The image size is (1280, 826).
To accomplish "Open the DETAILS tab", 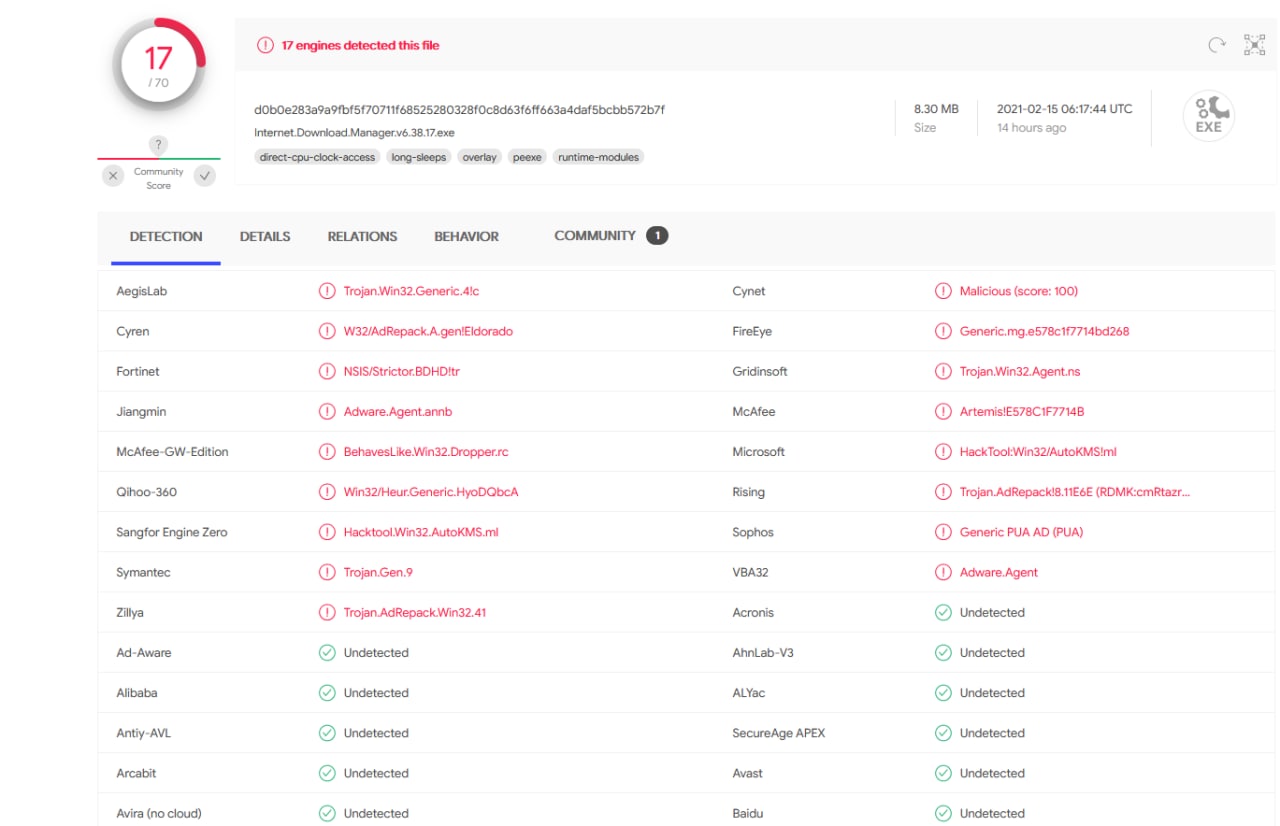I will pyautogui.click(x=265, y=236).
